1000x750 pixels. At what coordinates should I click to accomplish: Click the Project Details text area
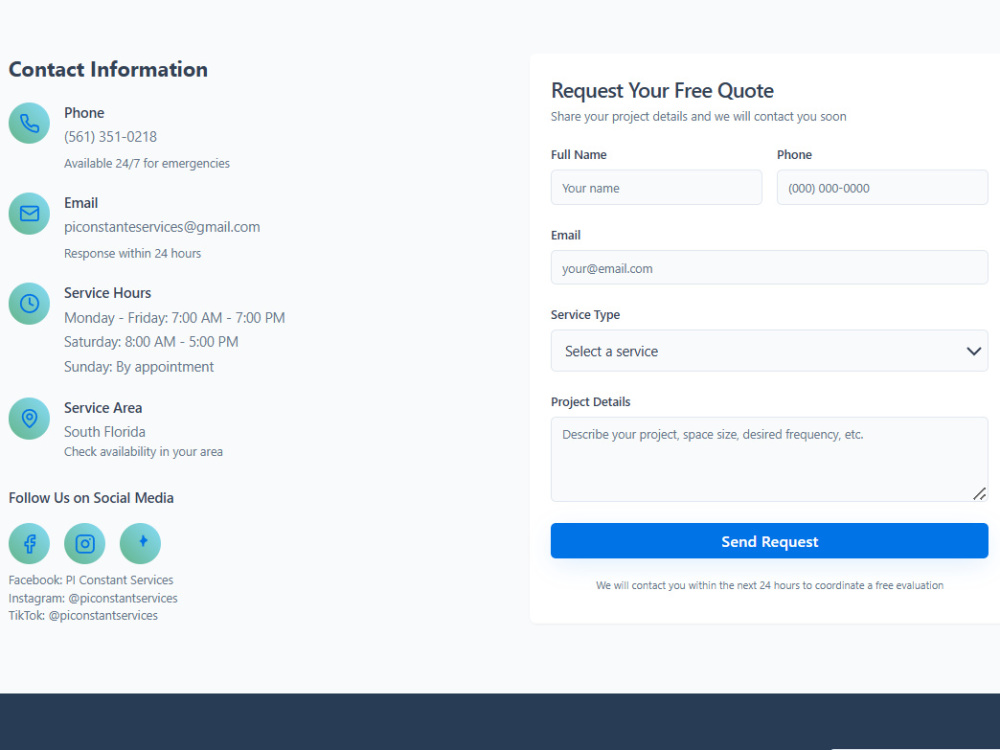[769, 459]
